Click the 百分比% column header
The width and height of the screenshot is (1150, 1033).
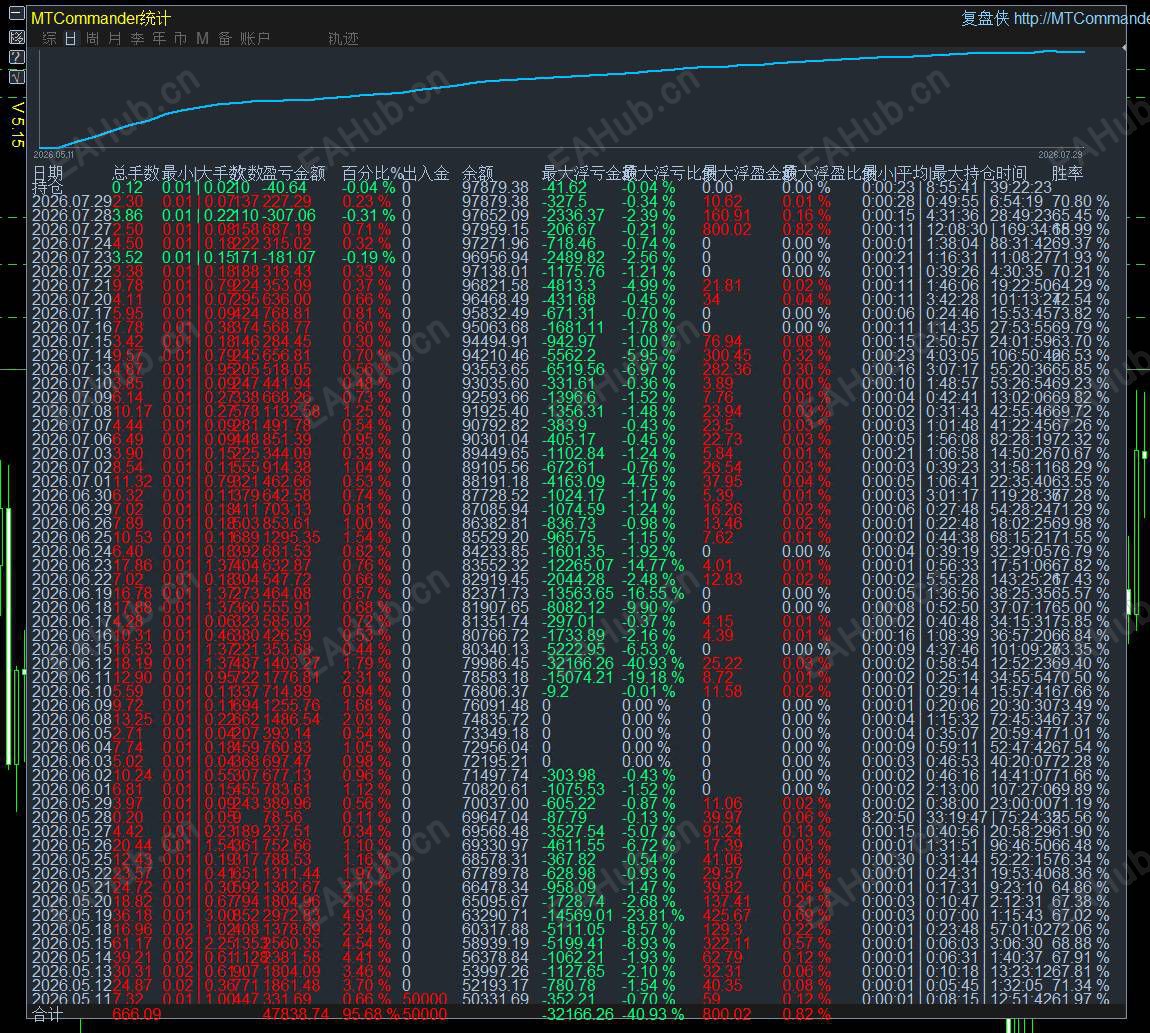[x=373, y=173]
